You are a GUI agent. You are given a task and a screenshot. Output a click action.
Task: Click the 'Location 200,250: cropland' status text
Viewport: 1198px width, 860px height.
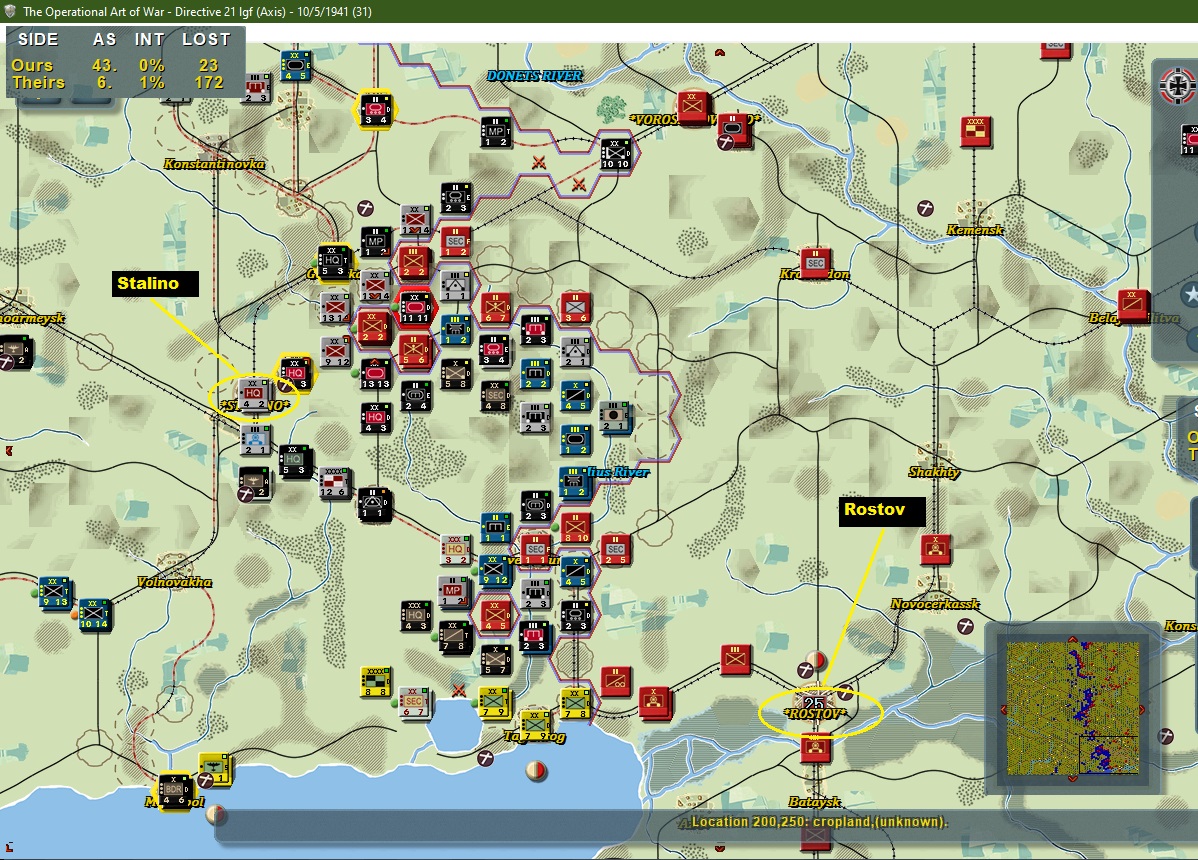click(x=819, y=822)
